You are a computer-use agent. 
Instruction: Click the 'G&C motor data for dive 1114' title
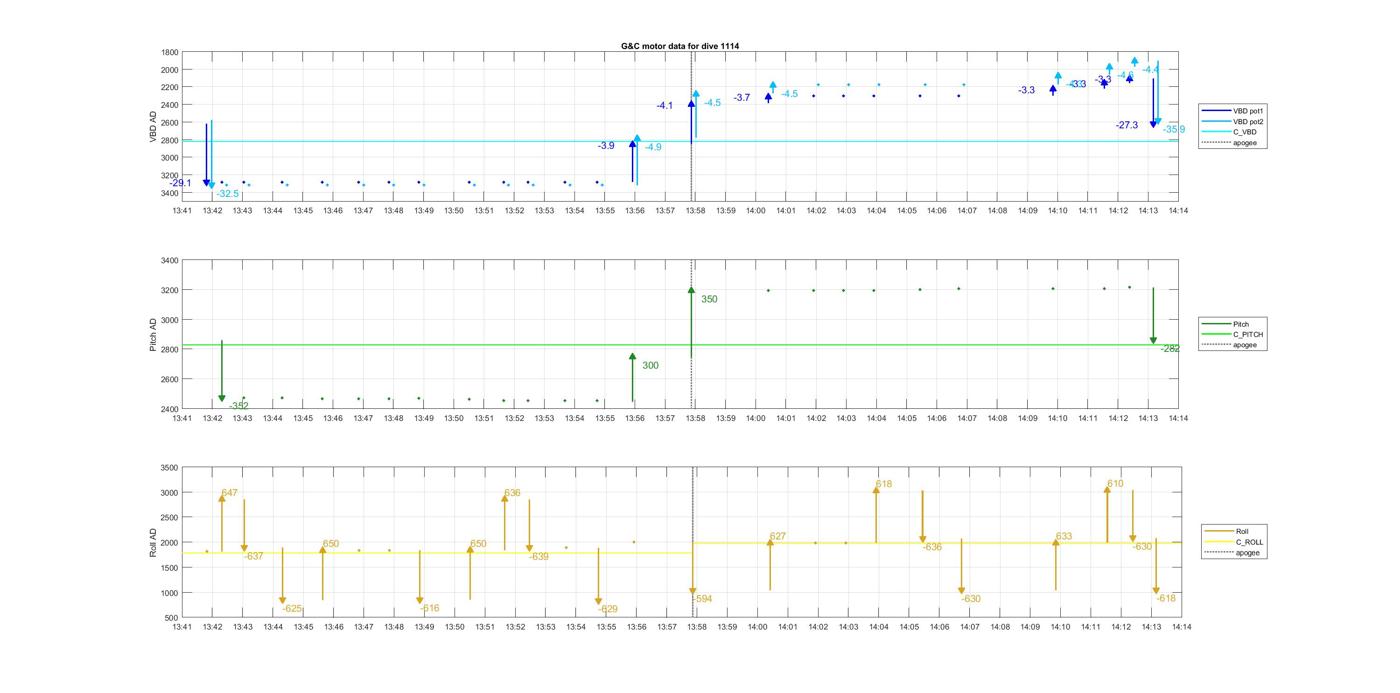680,46
